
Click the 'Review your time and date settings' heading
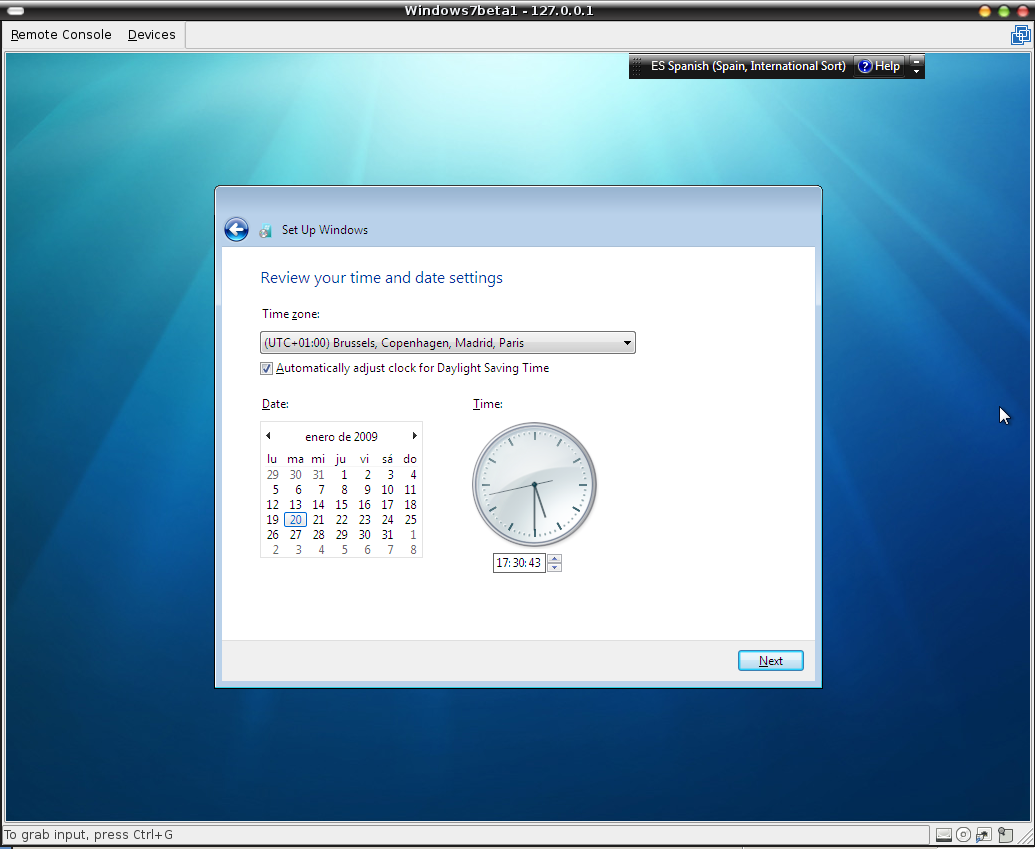tap(382, 278)
